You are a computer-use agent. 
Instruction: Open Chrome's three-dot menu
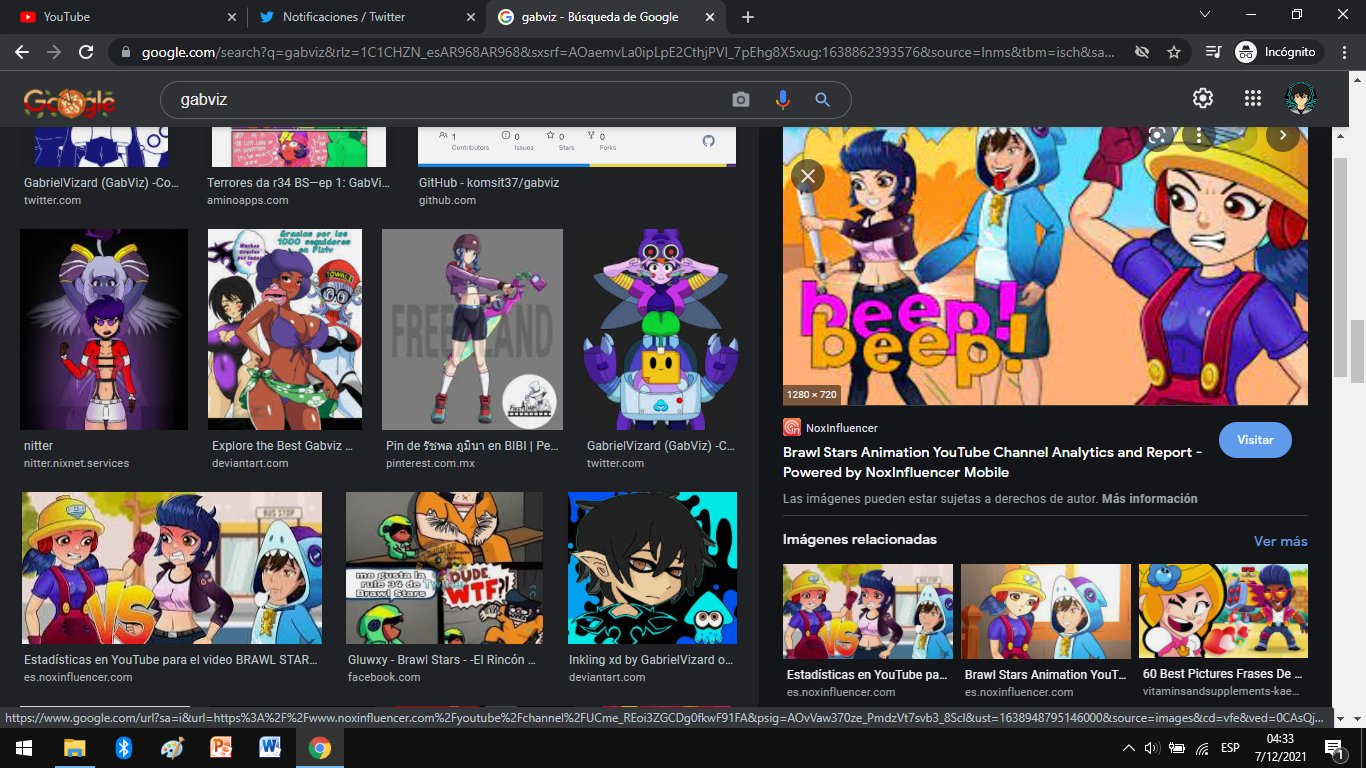[1345, 52]
